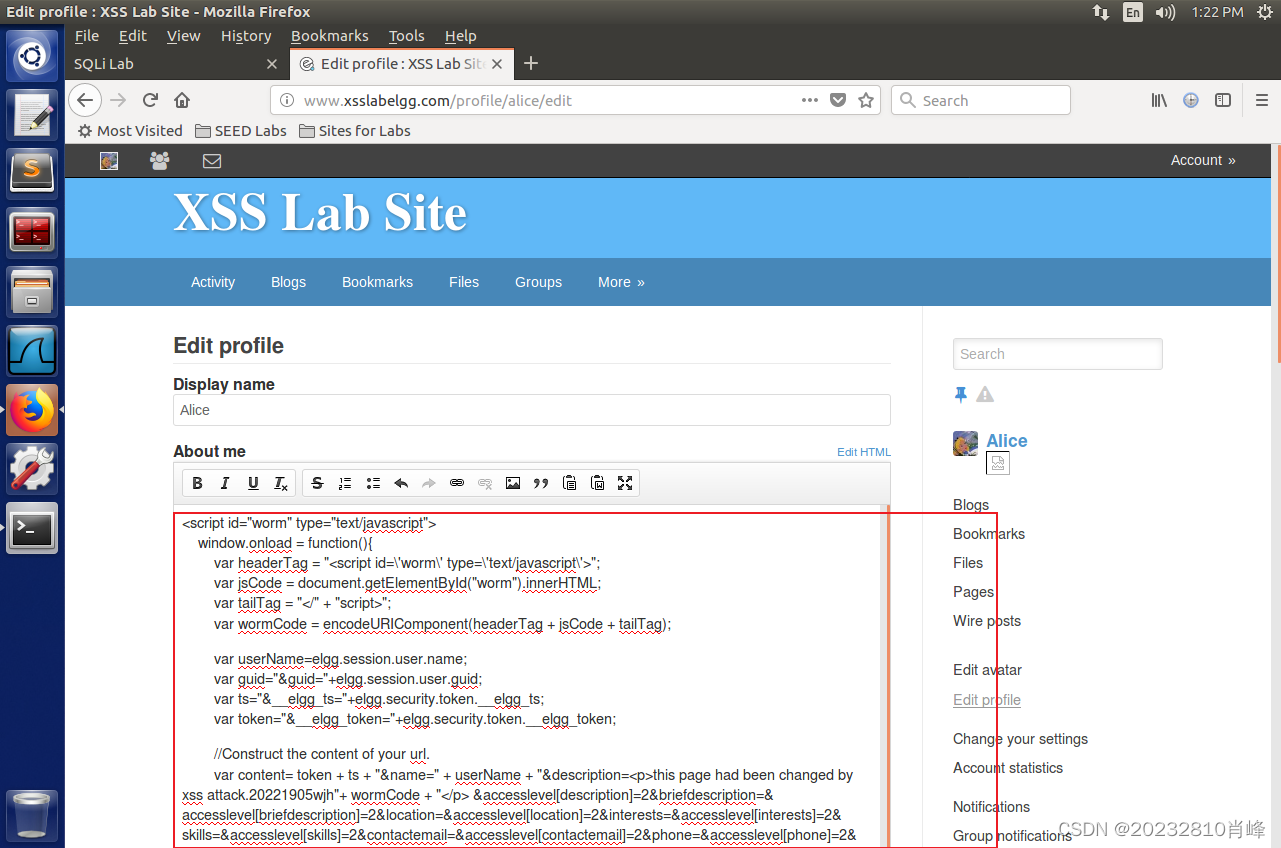Expand the Account menu
This screenshot has width=1281, height=848.
tap(1203, 160)
